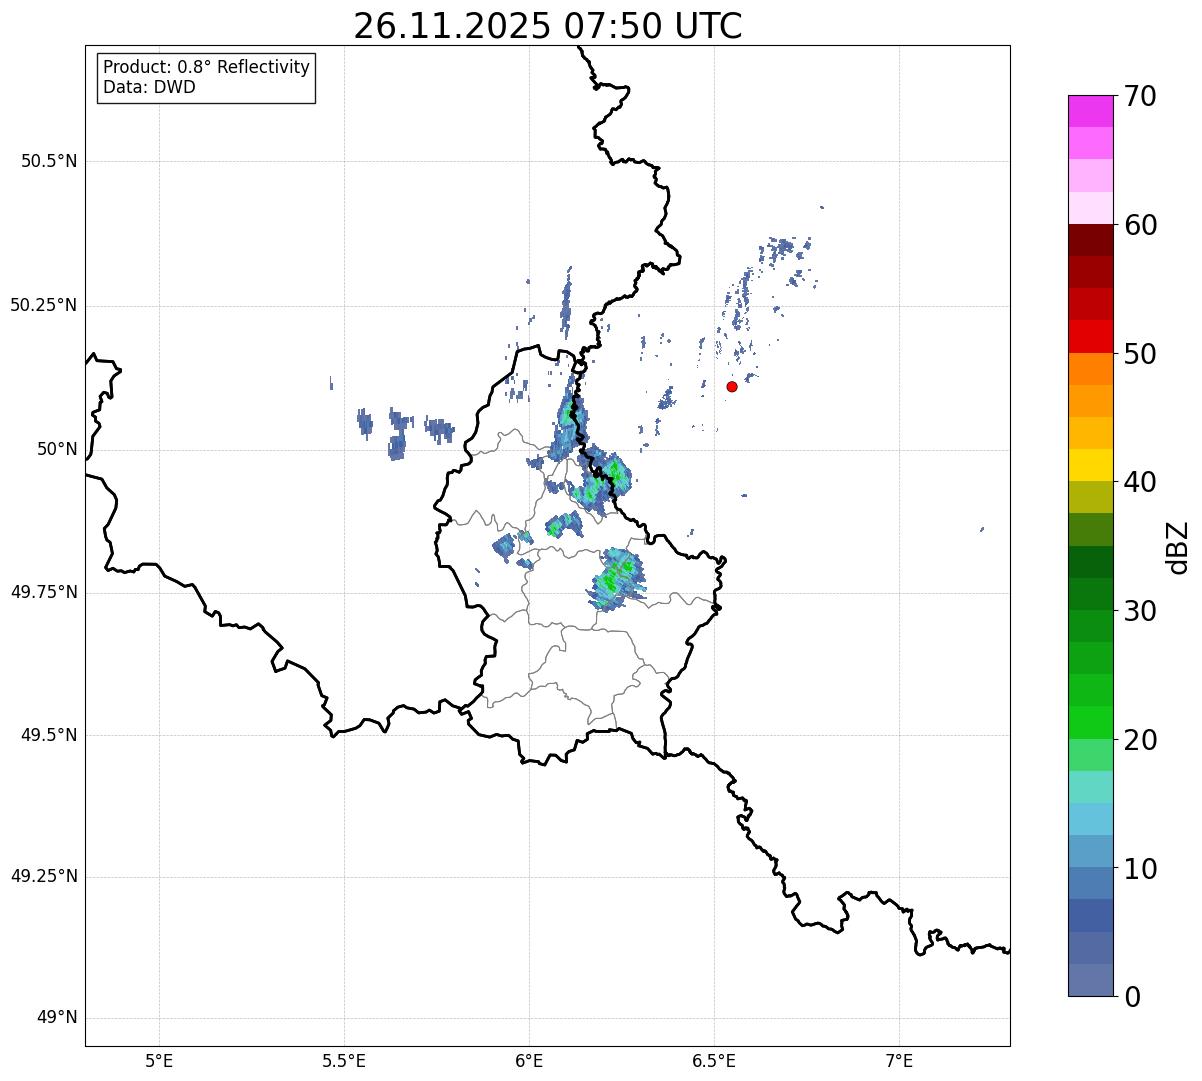1202x1081 pixels.
Task: Click the latitude label 49.25°N
Action: [43, 877]
